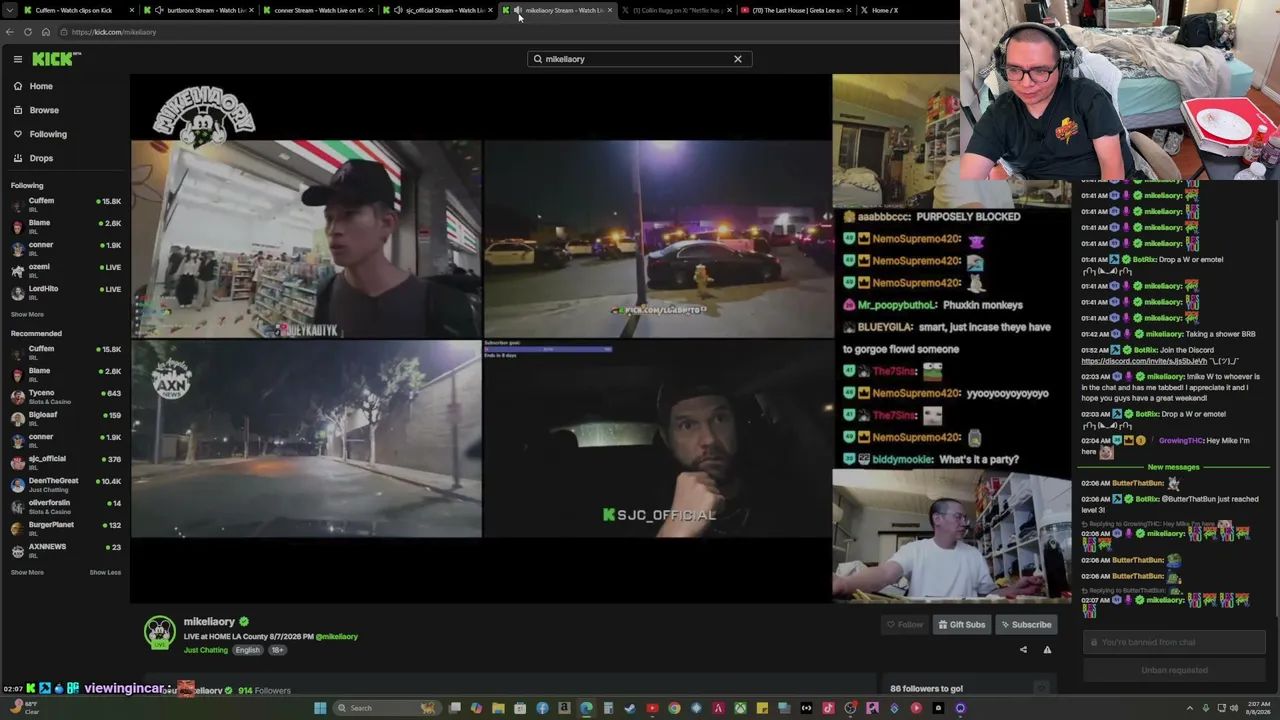This screenshot has width=1280, height=720.
Task: Open the Windows Start menu
Action: point(320,708)
